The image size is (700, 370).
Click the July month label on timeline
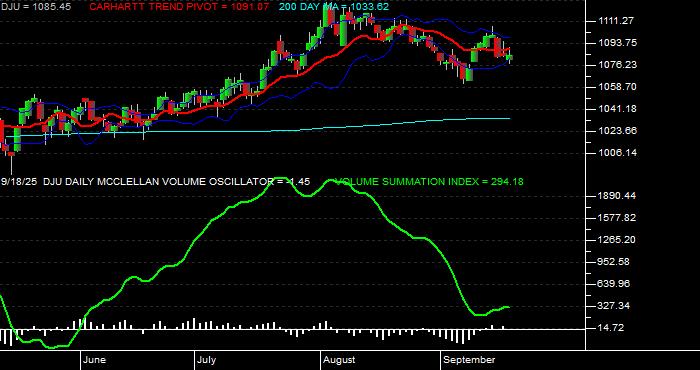206,360
